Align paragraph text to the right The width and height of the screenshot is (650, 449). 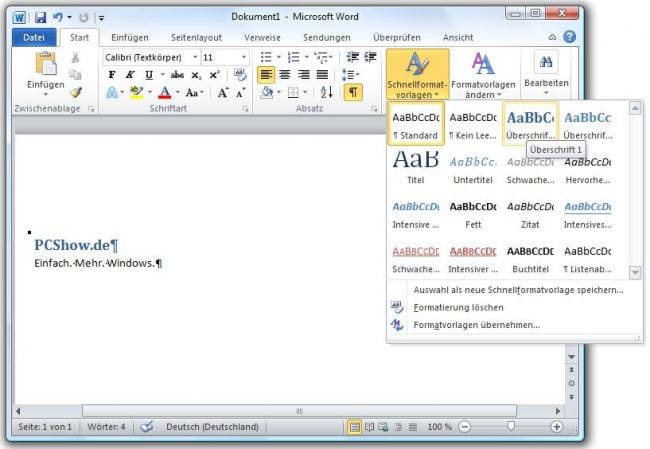click(303, 75)
